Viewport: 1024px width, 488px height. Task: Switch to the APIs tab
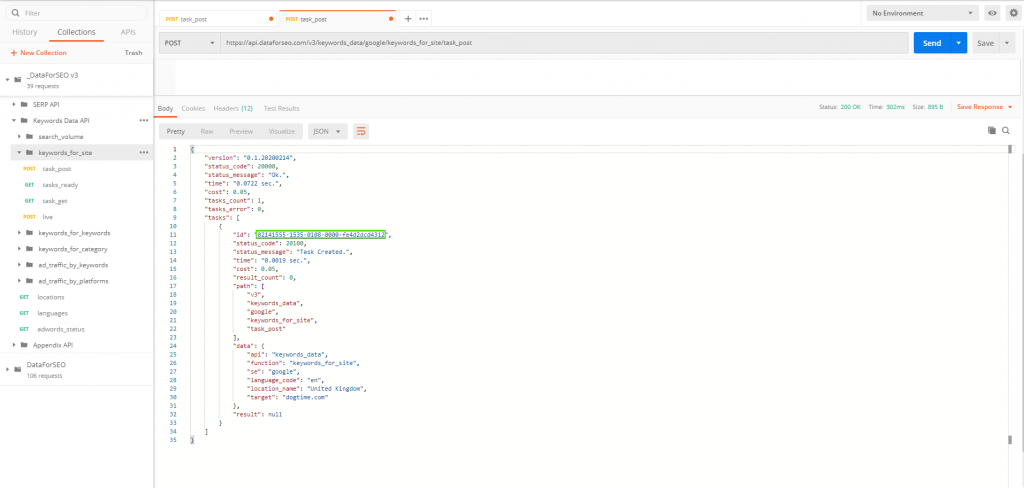tap(129, 32)
